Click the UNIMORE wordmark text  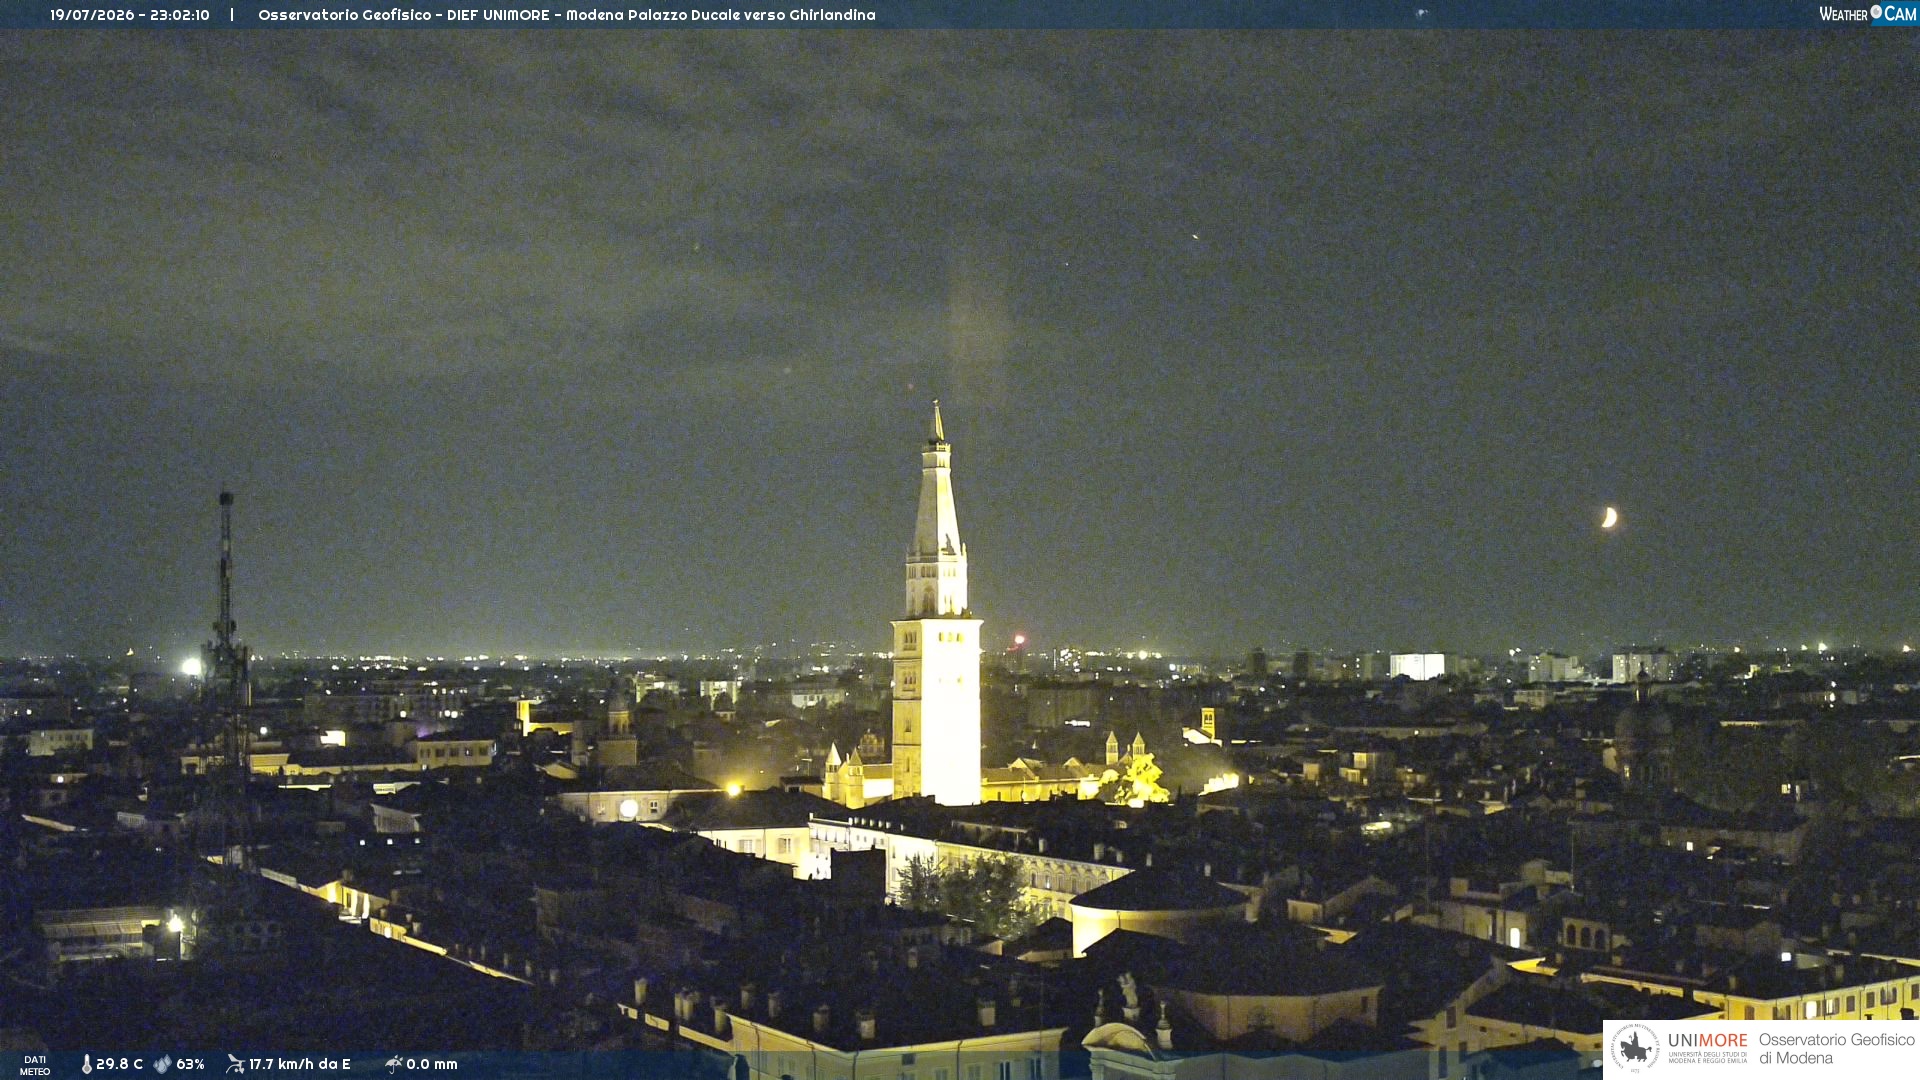pyautogui.click(x=1707, y=1041)
